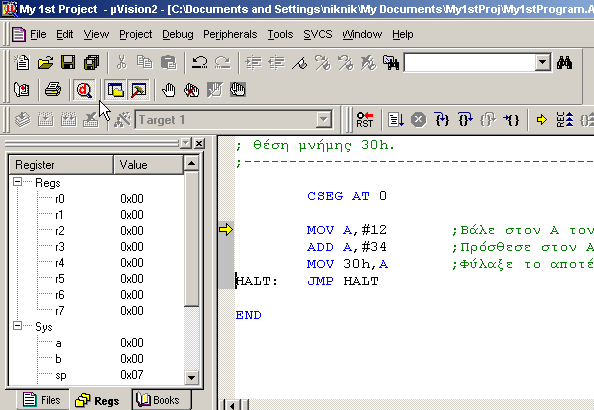Open the File menu
The image size is (594, 410).
tap(38, 34)
